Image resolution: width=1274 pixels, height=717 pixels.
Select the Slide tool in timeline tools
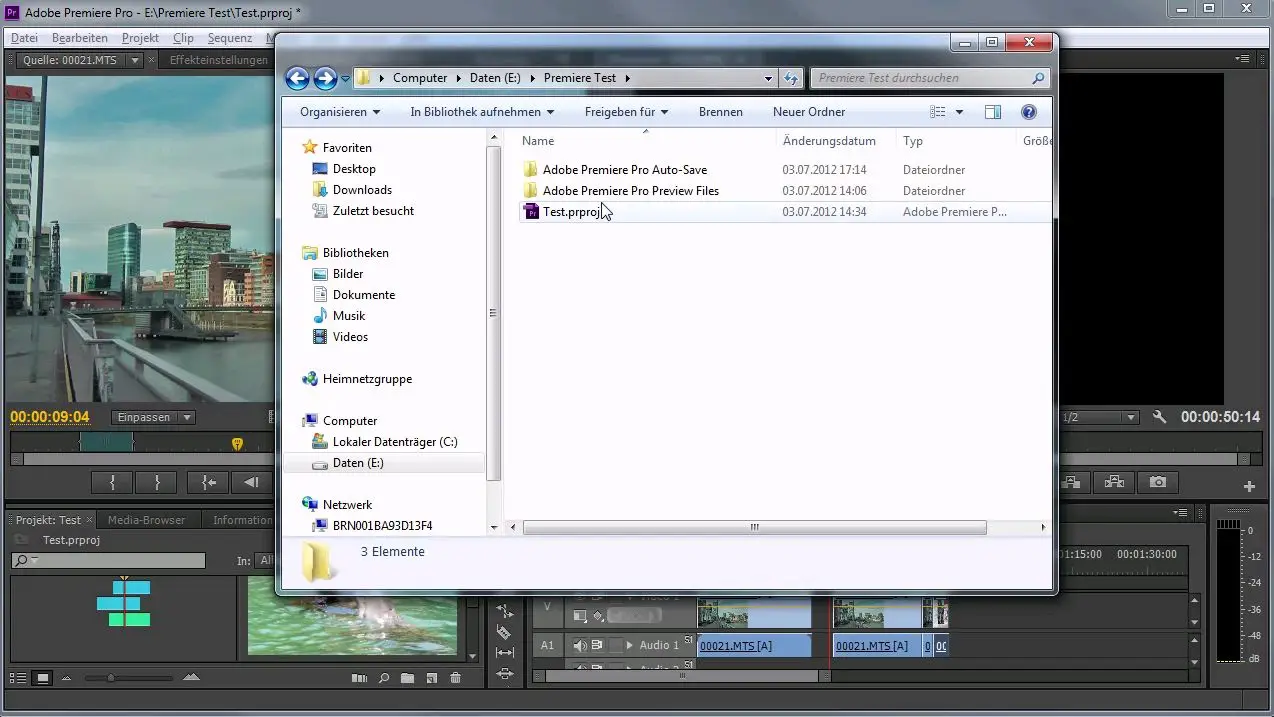[x=504, y=674]
